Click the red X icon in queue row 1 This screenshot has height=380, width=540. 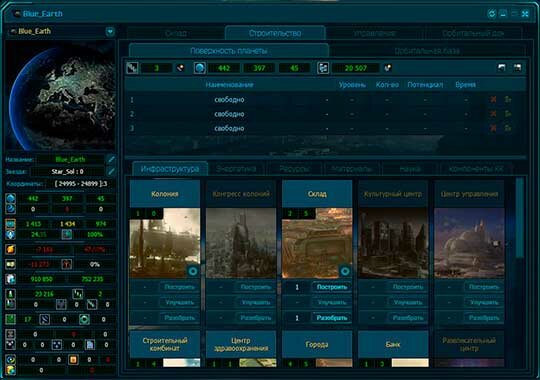(x=494, y=100)
